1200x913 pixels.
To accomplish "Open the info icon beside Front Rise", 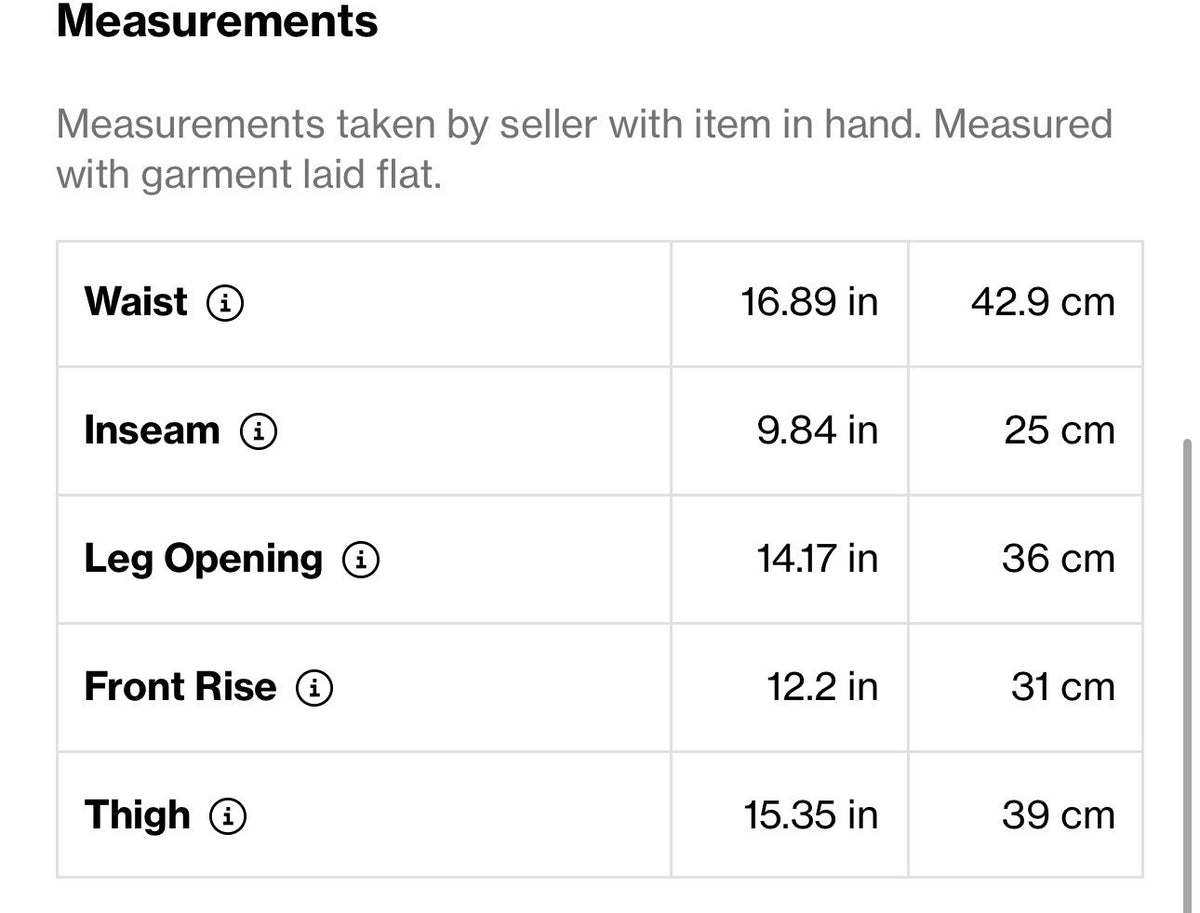I will (314, 688).
